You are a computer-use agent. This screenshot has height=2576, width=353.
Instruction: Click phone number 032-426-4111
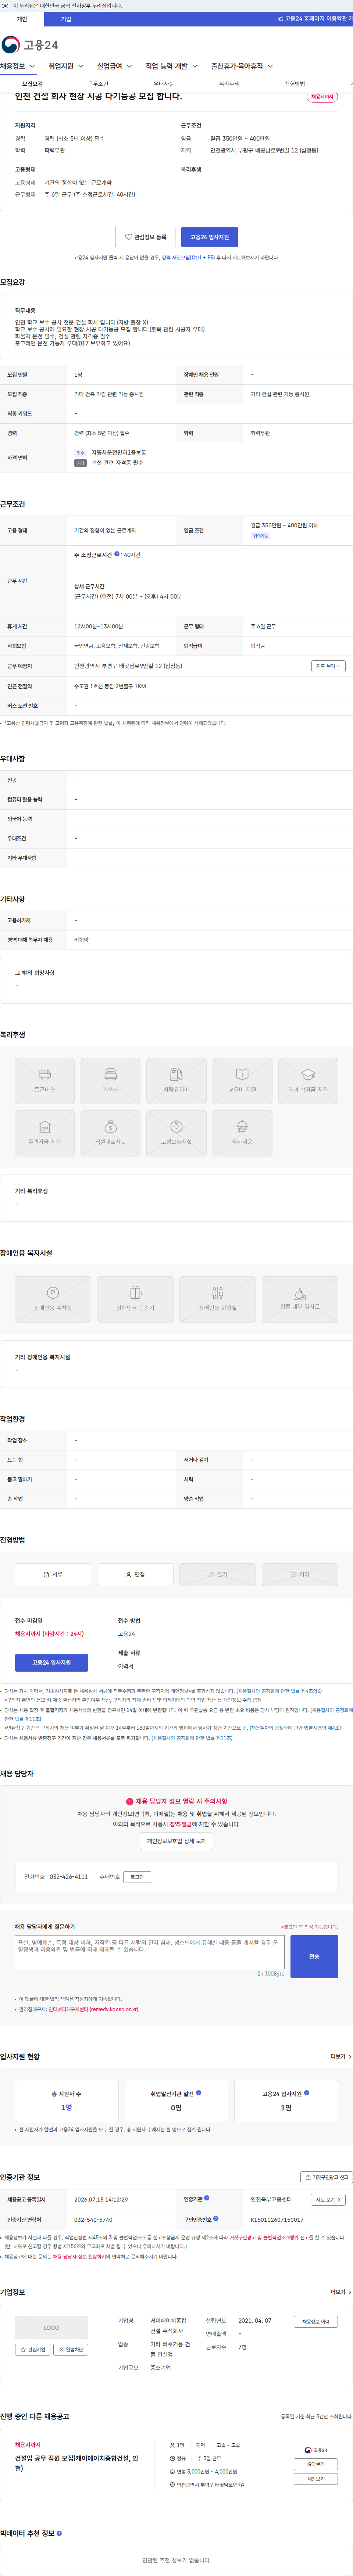(69, 1877)
